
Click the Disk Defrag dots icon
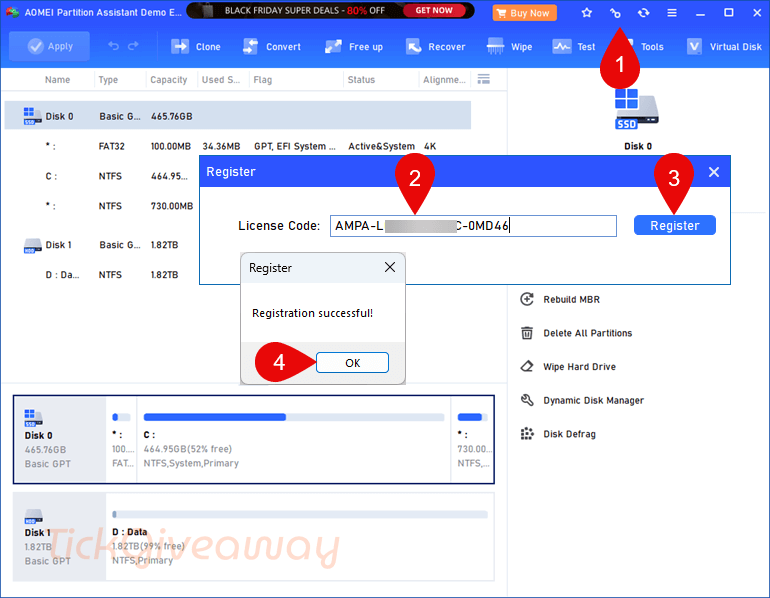pyautogui.click(x=527, y=434)
